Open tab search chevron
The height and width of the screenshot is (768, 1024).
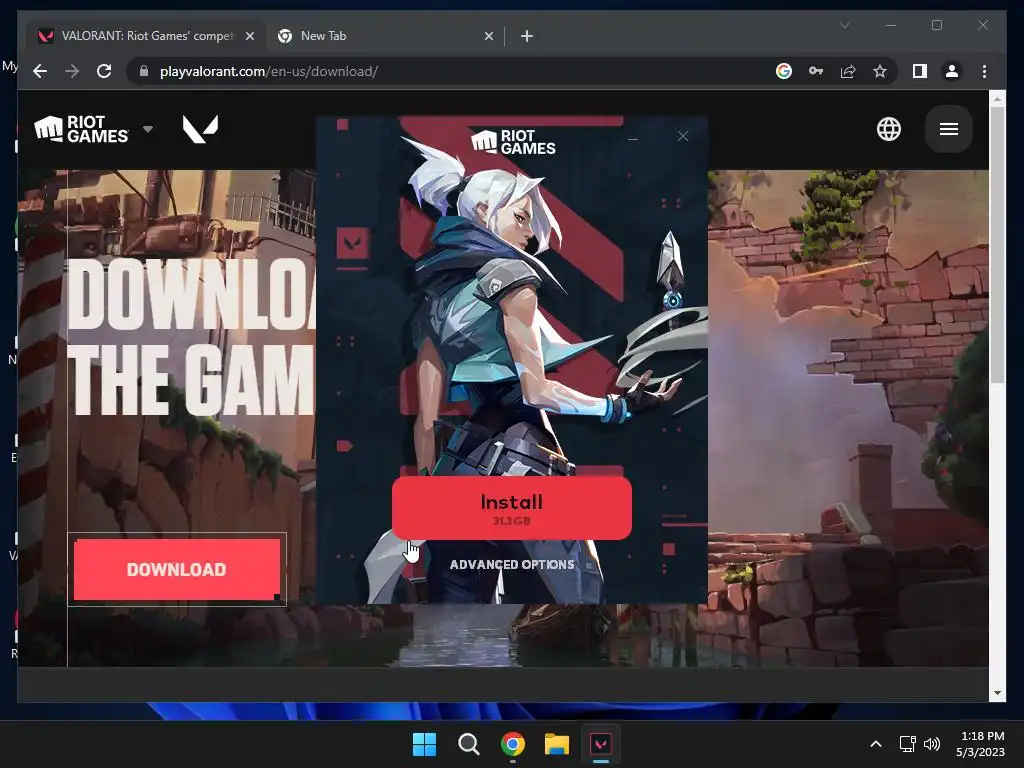click(x=844, y=25)
